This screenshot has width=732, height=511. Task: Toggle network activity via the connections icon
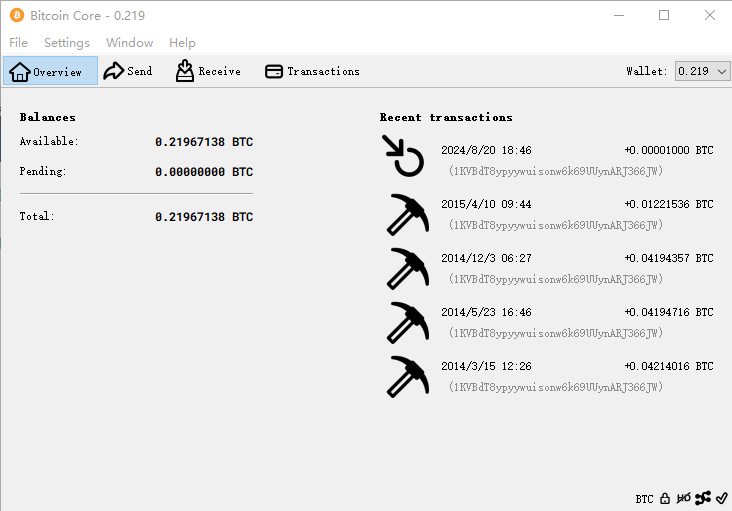point(702,498)
